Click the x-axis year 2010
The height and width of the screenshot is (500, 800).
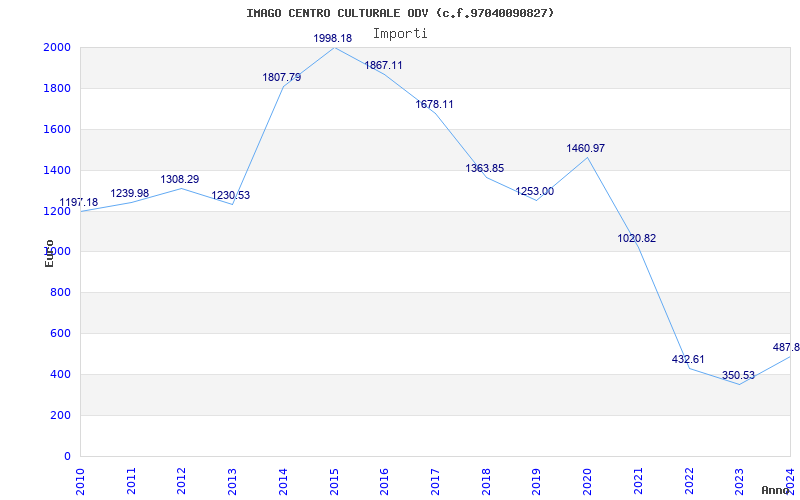pos(80,481)
